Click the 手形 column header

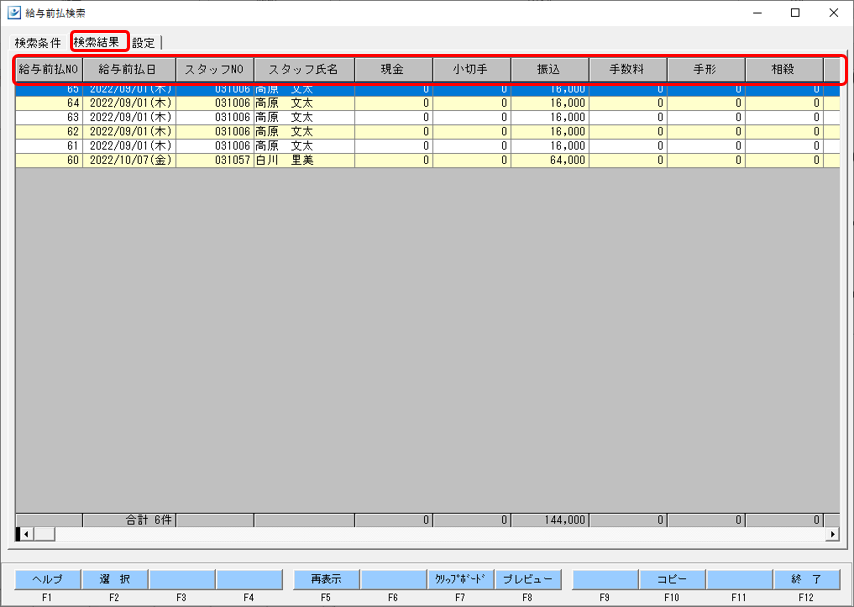[x=706, y=70]
